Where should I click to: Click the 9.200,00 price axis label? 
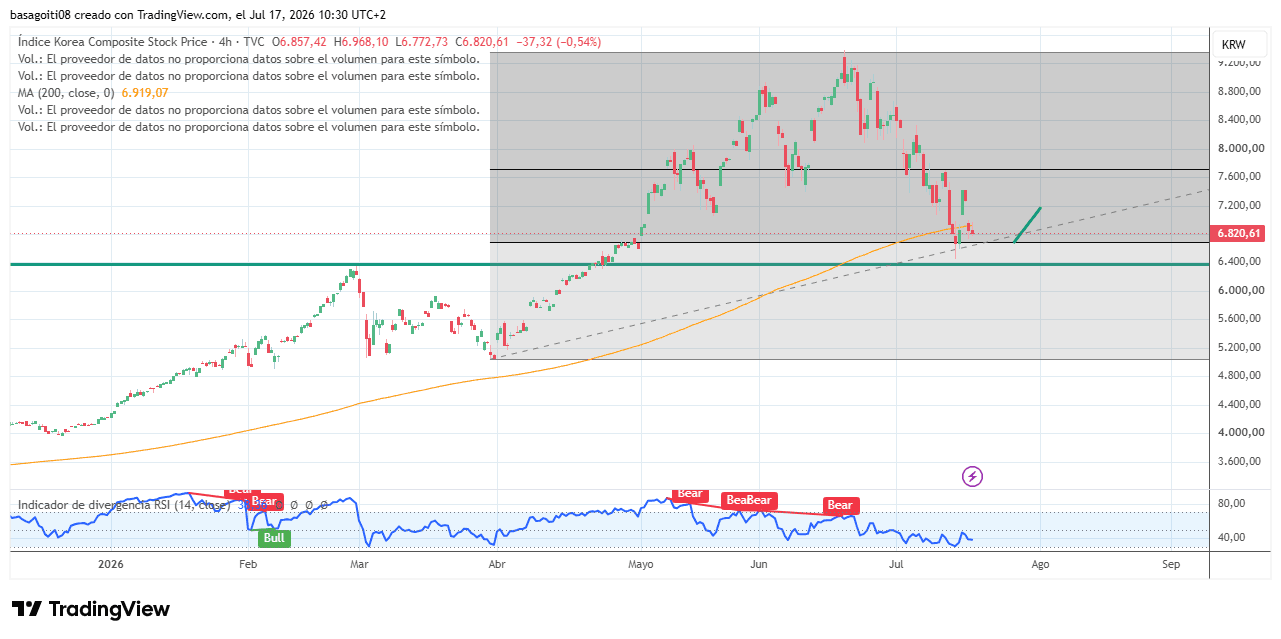pyautogui.click(x=1240, y=62)
